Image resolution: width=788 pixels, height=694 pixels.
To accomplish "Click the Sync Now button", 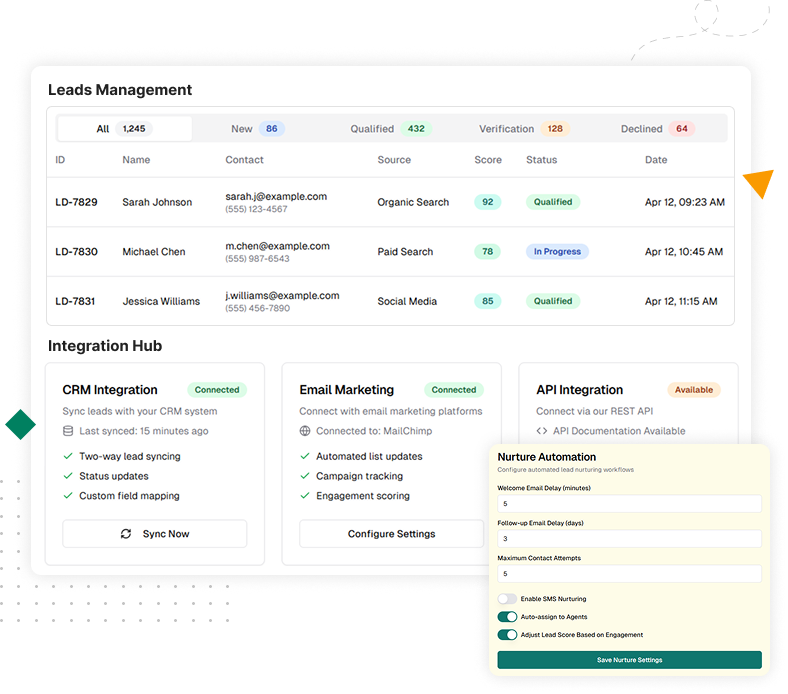I will pos(155,535).
